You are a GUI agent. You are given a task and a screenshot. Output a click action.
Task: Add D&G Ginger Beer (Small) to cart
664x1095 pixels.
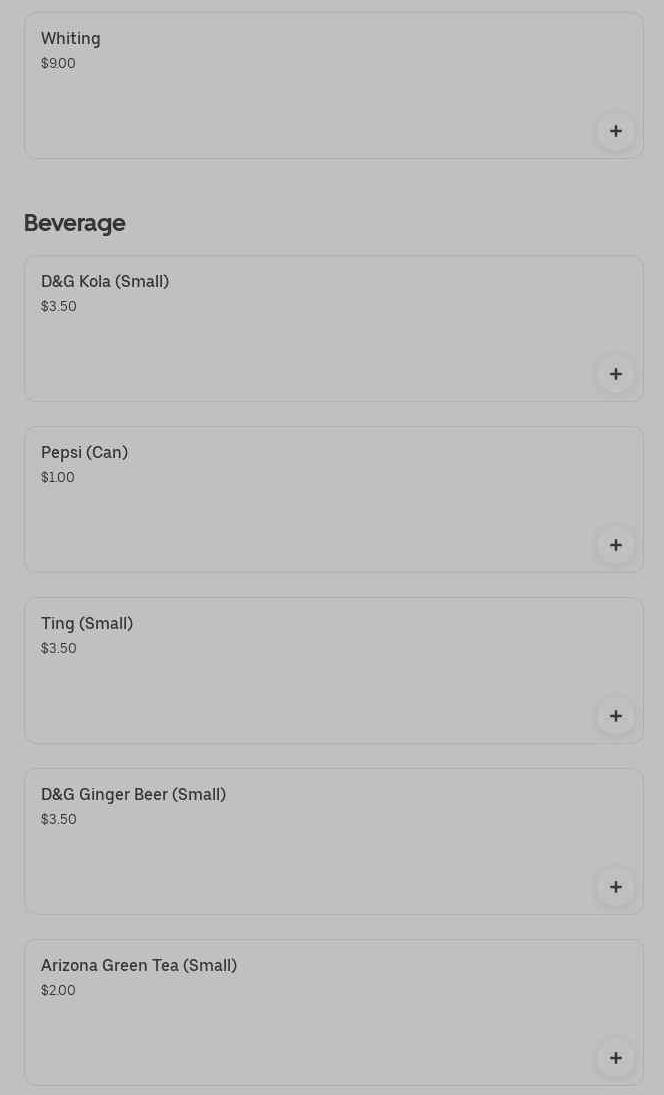(615, 887)
